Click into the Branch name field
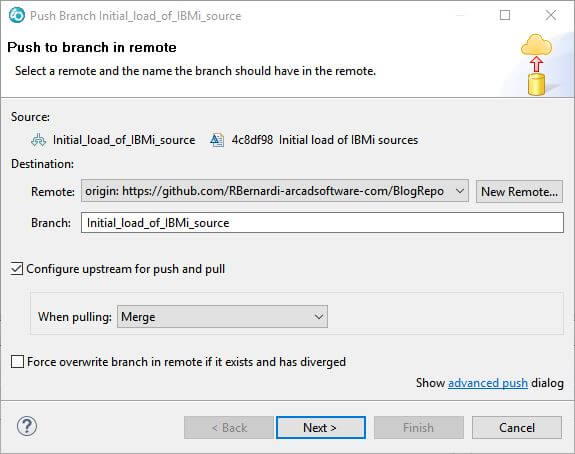Image resolution: width=575 pixels, height=454 pixels. 322,223
